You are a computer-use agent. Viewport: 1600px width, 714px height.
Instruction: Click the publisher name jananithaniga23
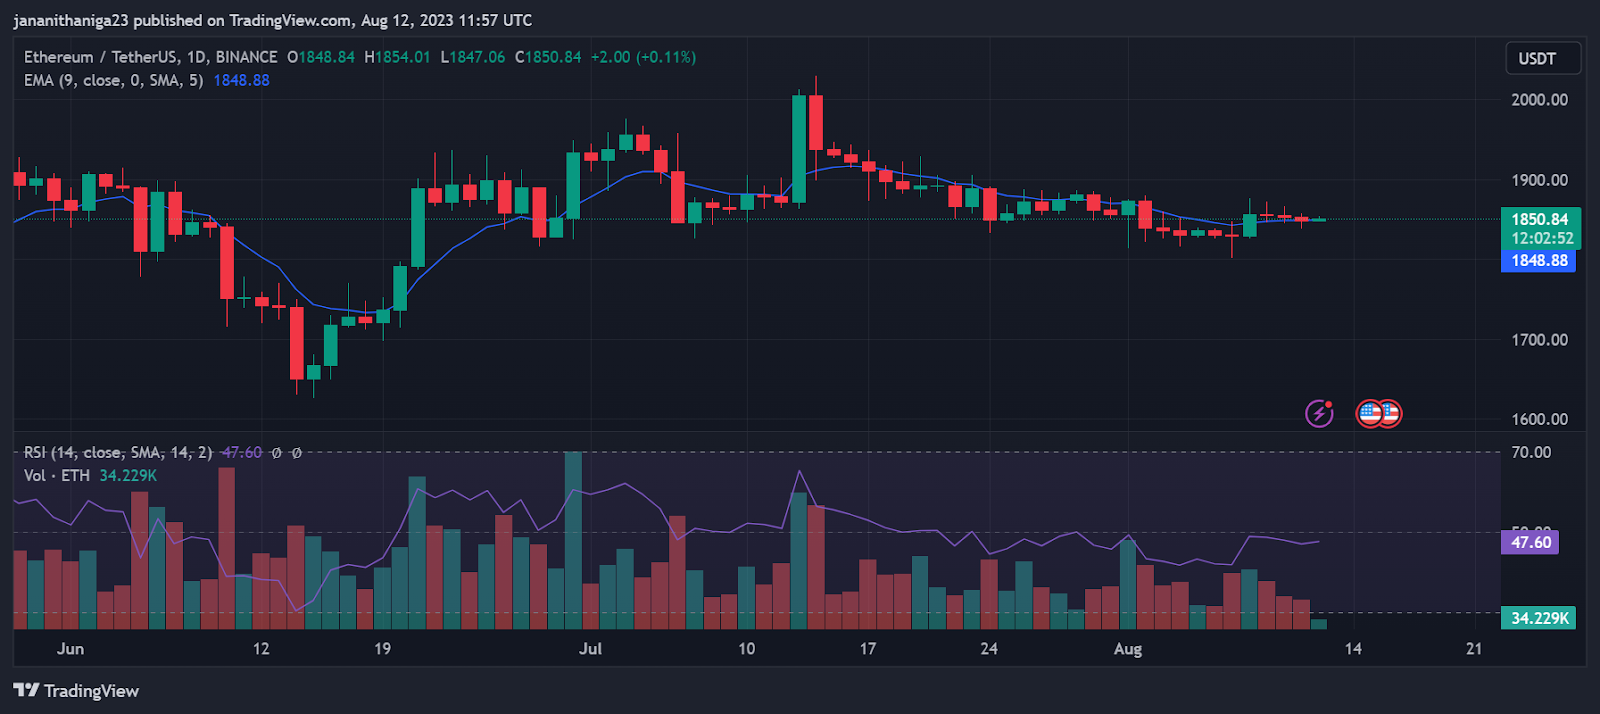(x=71, y=20)
